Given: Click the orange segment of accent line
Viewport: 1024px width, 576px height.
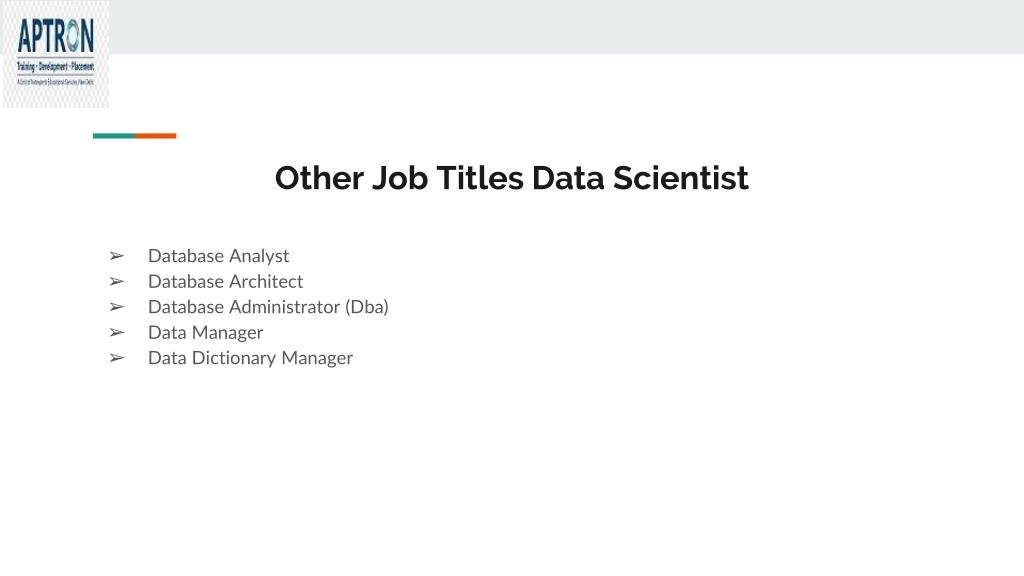Looking at the screenshot, I should click(x=155, y=136).
